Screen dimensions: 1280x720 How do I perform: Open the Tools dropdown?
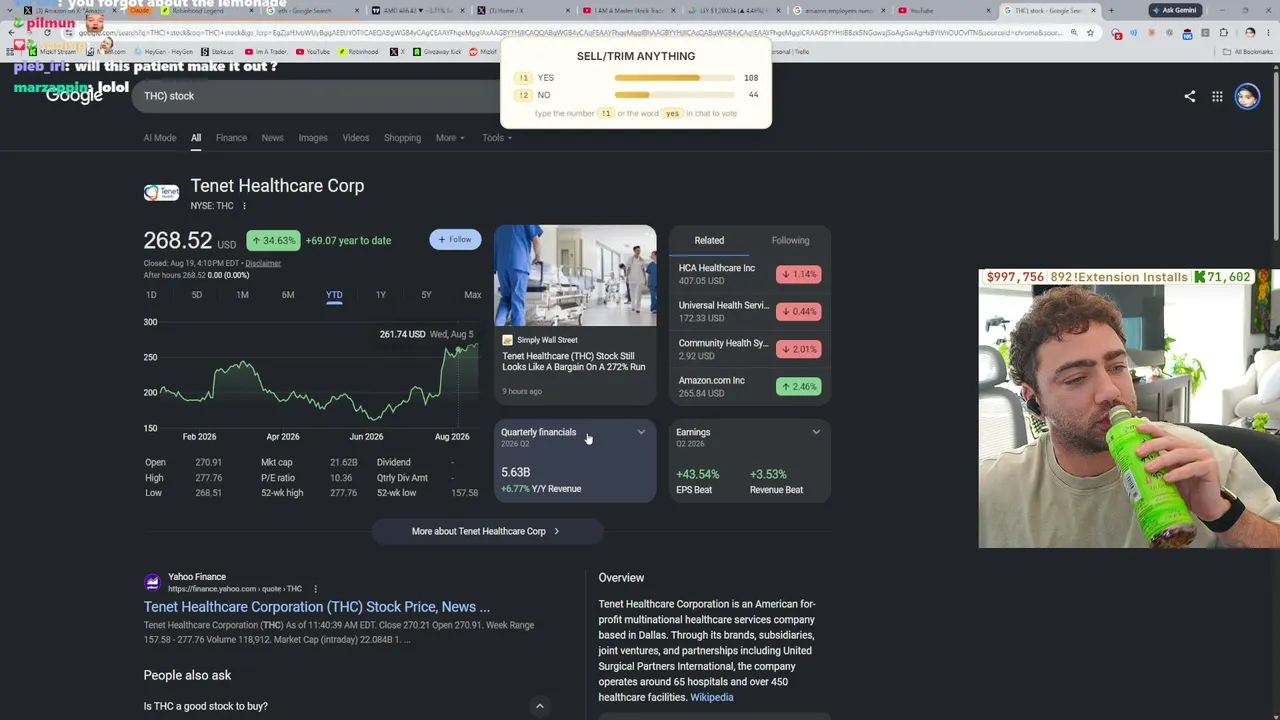click(497, 138)
